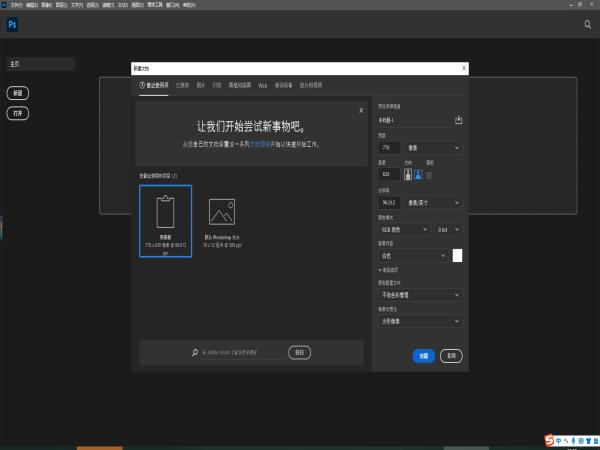Switch to the Web presets tab
Screen dimensions: 600x450
[x=263, y=86]
